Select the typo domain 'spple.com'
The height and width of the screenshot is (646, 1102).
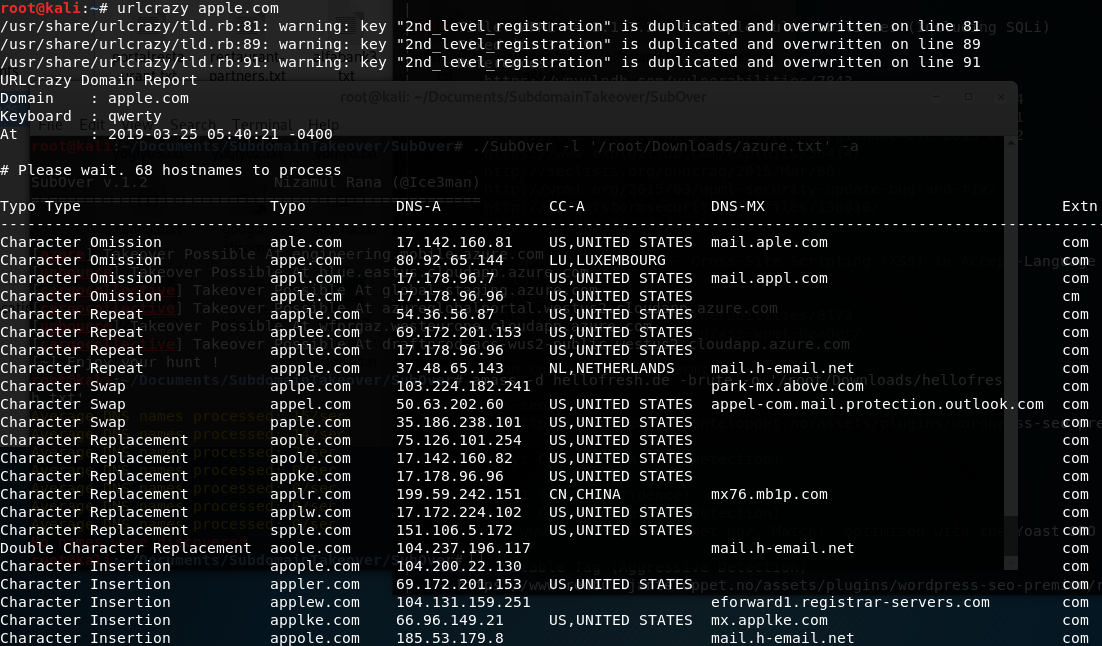(310, 530)
